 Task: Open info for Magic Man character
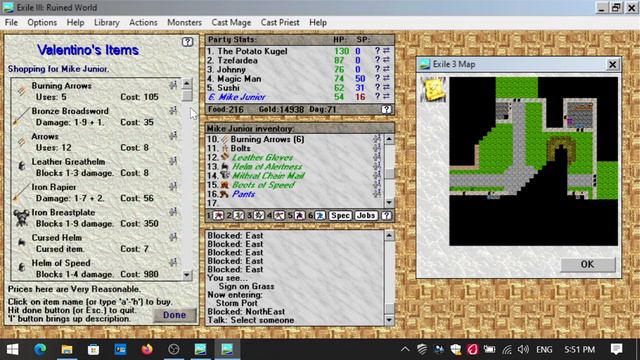click(378, 78)
